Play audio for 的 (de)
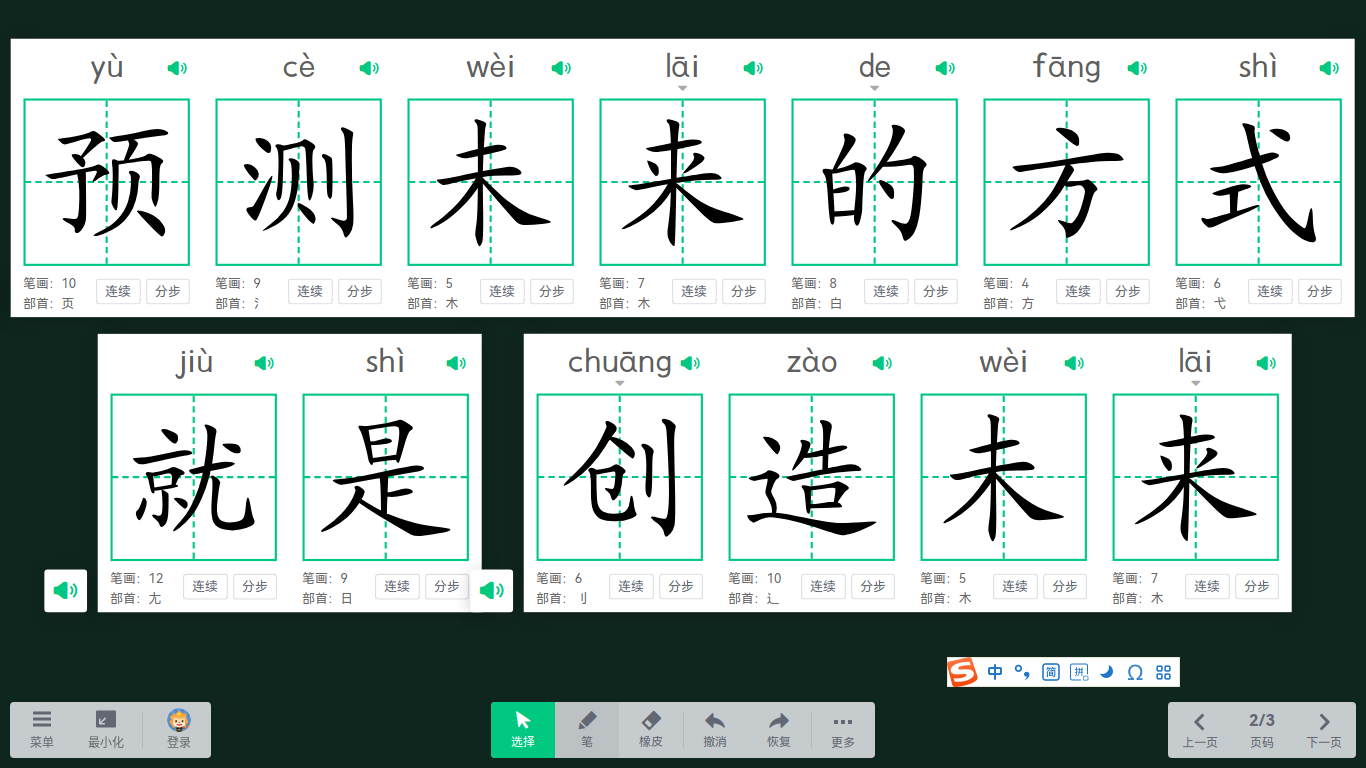Screen dimensions: 1366x768 [945, 68]
